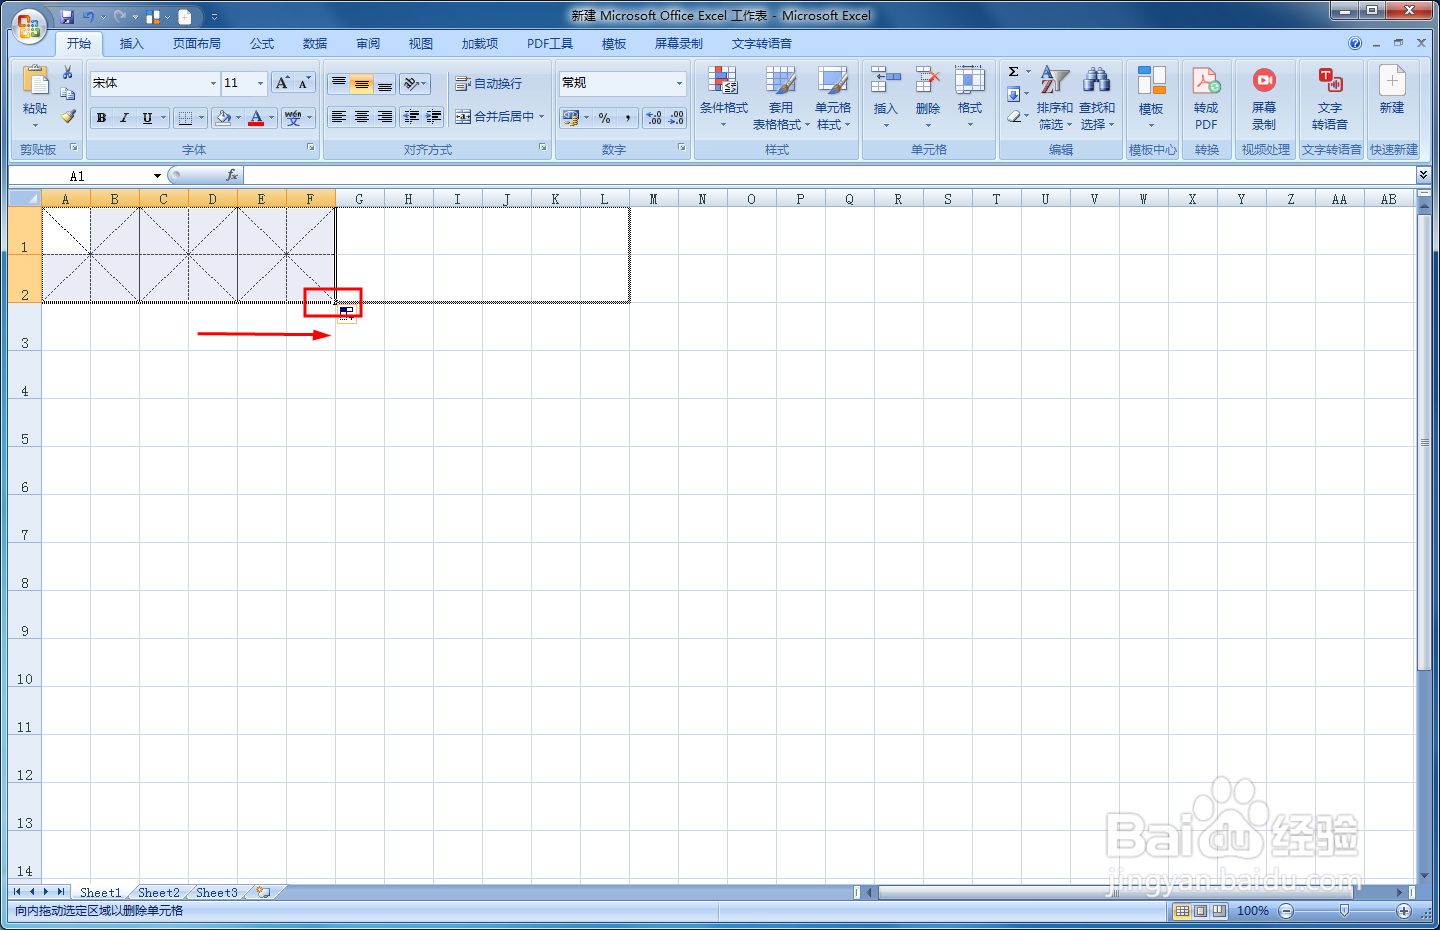The width and height of the screenshot is (1440, 930).
Task: Open the Insert ribbon tab
Action: 132,44
